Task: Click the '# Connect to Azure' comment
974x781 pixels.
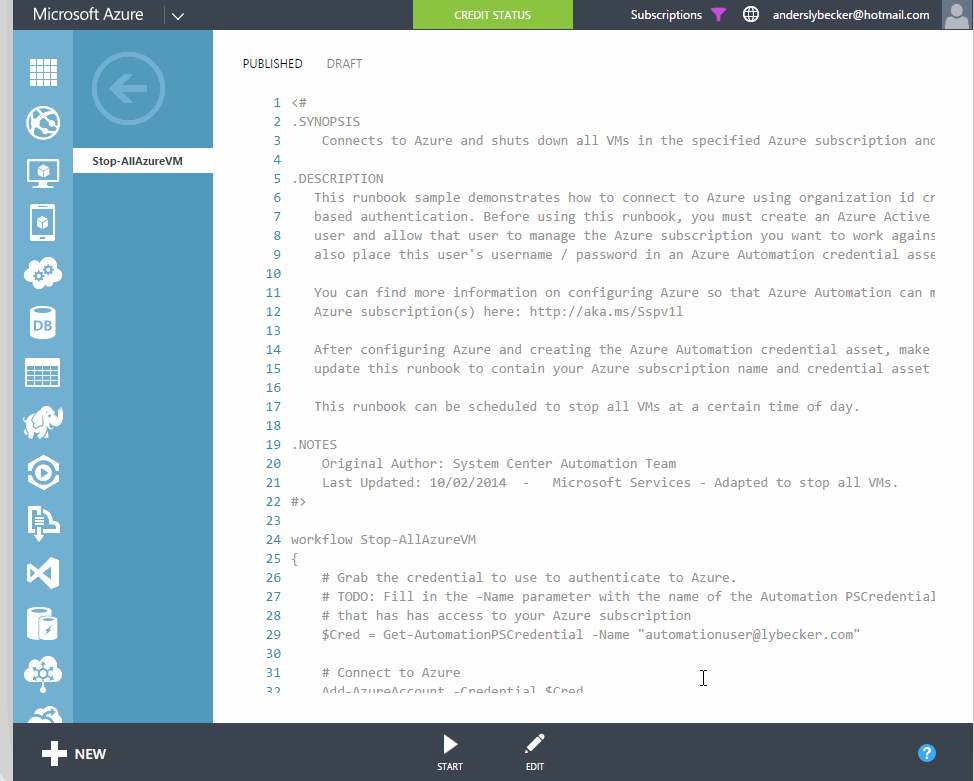Action: click(391, 673)
